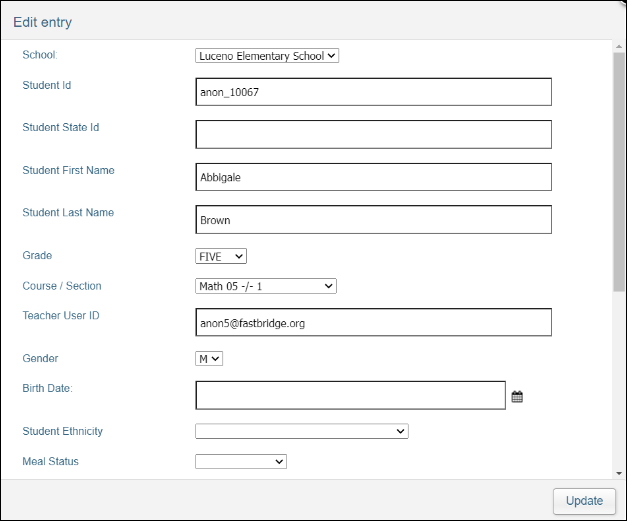Screen dimensions: 627x521
Task: Click the Teacher User ID label
Action: pos(61,315)
